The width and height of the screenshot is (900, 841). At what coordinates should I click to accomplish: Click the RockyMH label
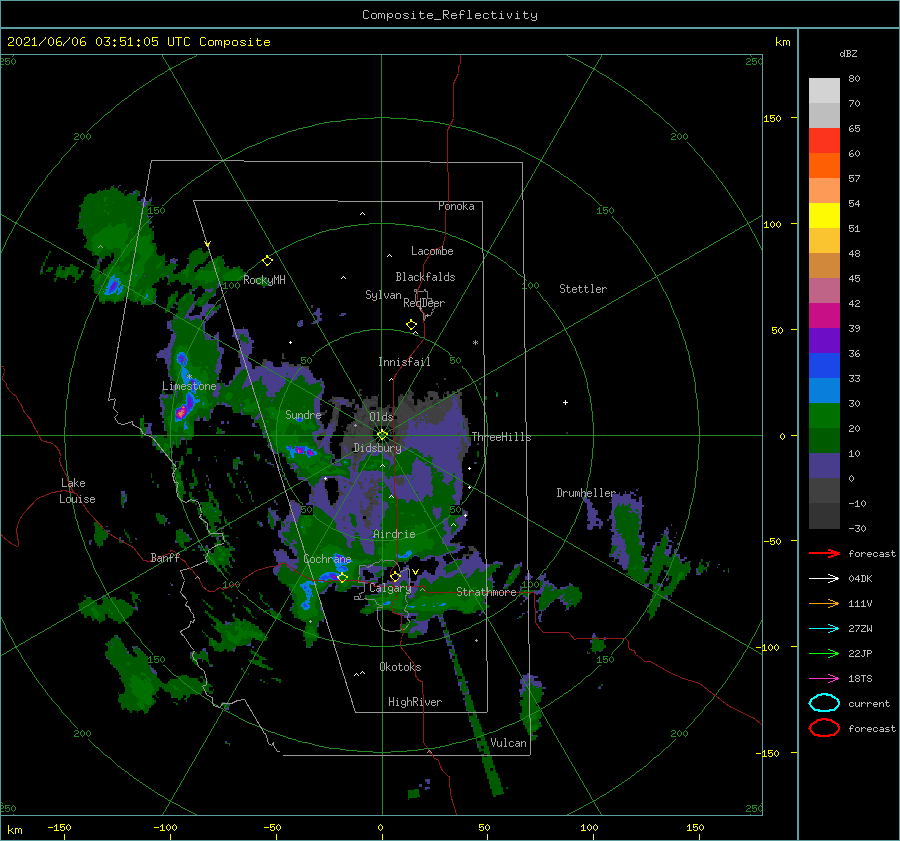264,280
